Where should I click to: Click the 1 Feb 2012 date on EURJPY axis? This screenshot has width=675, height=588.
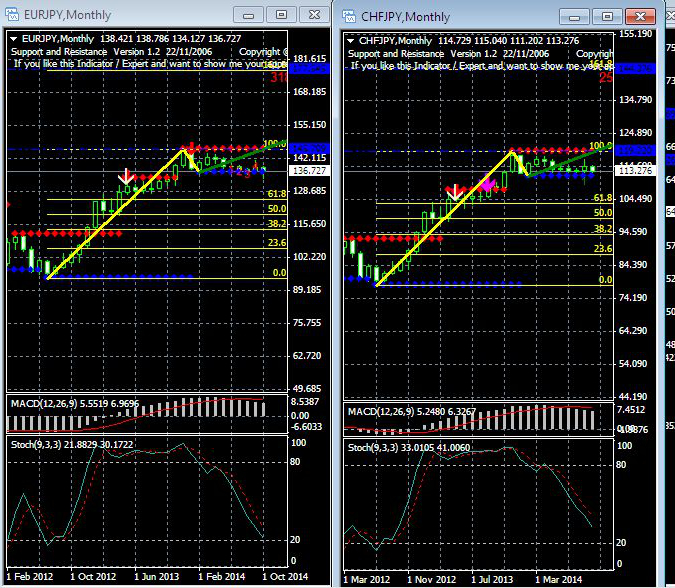30,576
